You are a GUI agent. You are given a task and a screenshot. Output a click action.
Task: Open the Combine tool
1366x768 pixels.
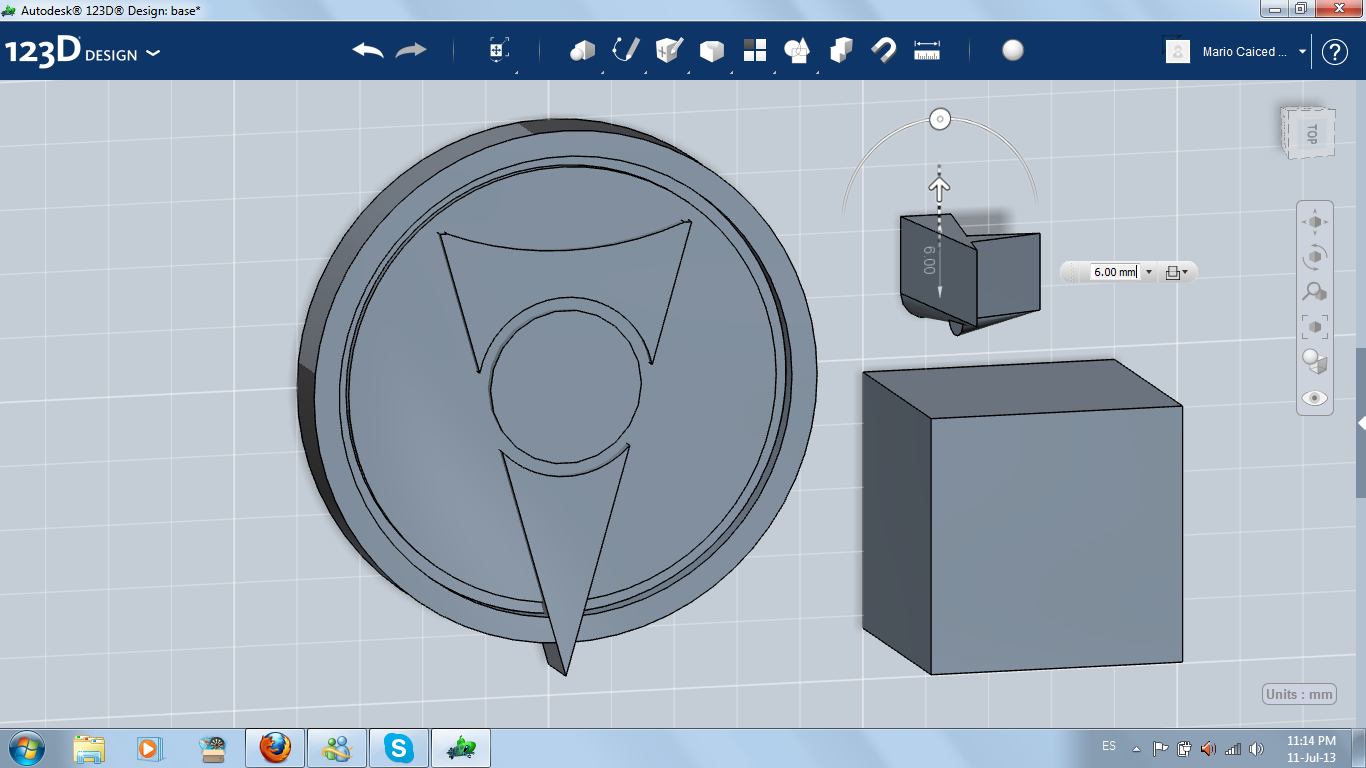pos(841,50)
